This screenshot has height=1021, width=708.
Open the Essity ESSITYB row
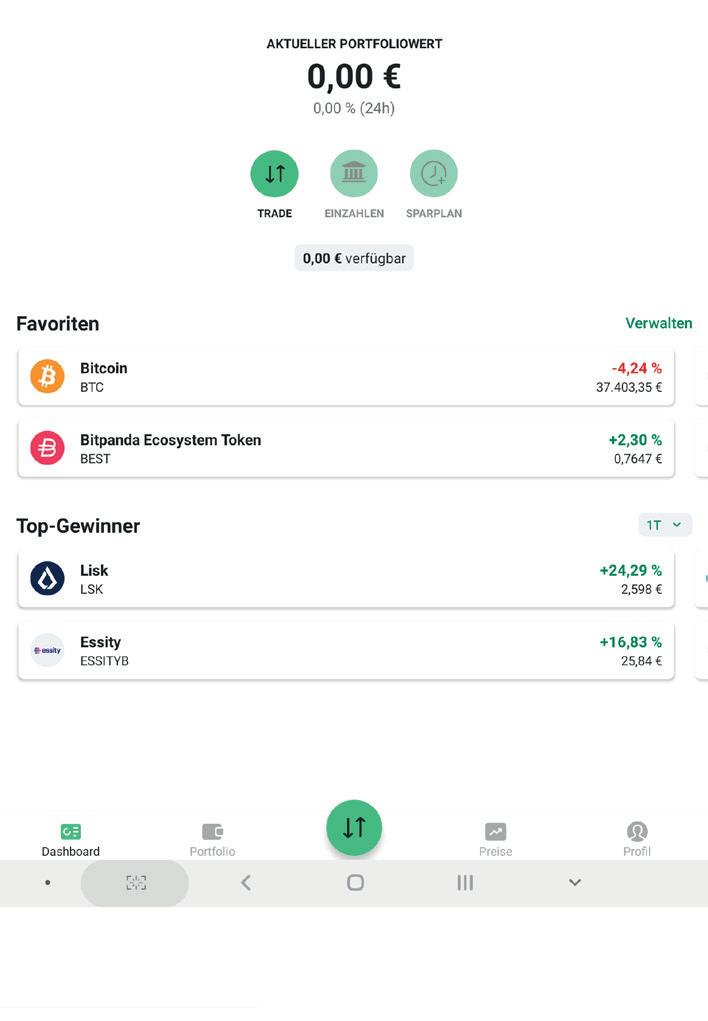tap(345, 650)
